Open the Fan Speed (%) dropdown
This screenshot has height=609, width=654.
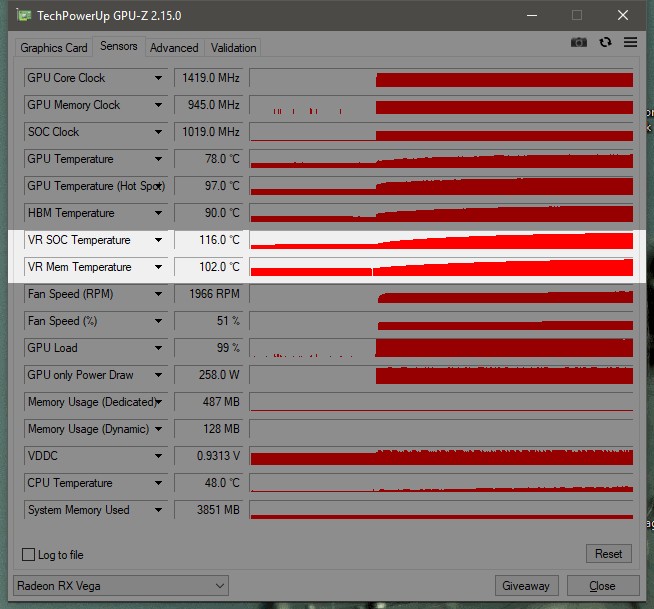(x=158, y=321)
